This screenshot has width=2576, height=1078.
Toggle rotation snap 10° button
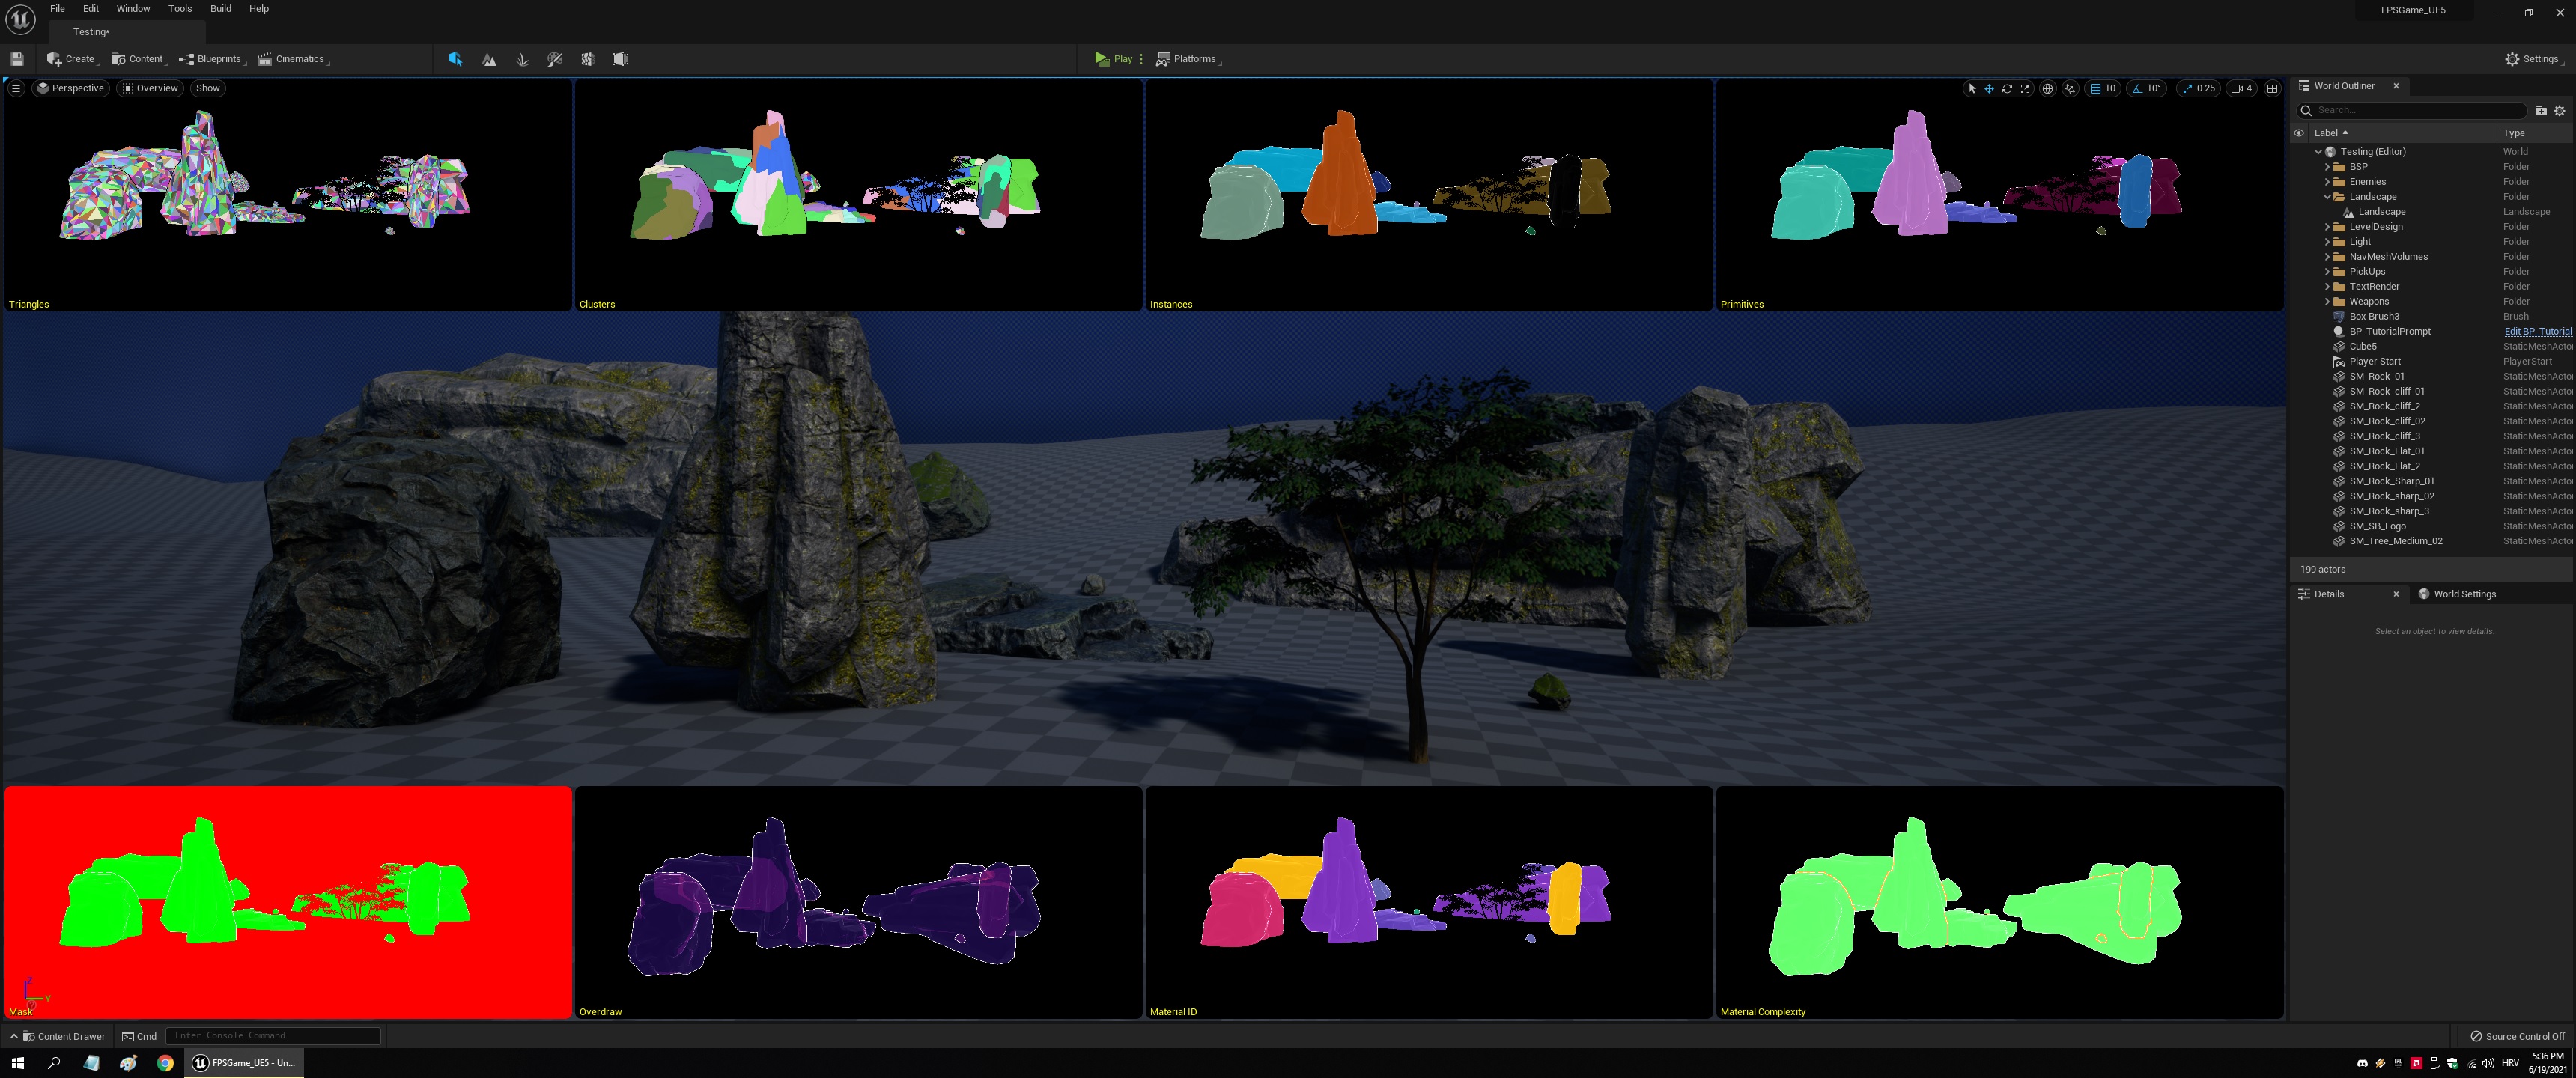point(2146,88)
